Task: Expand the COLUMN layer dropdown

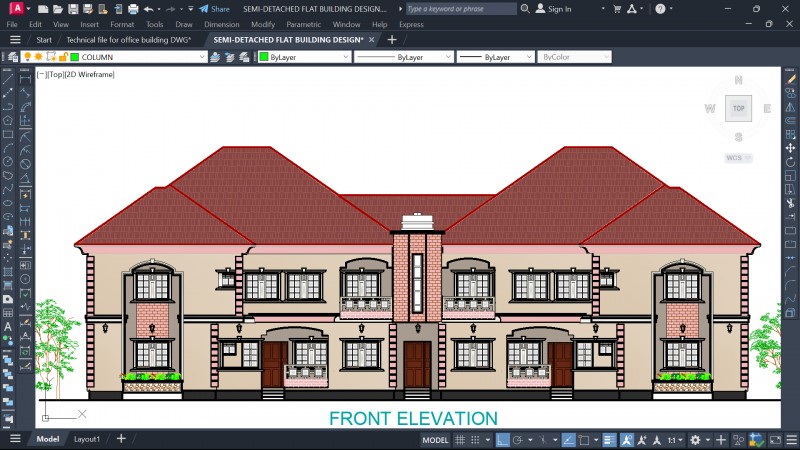Action: pyautogui.click(x=202, y=57)
